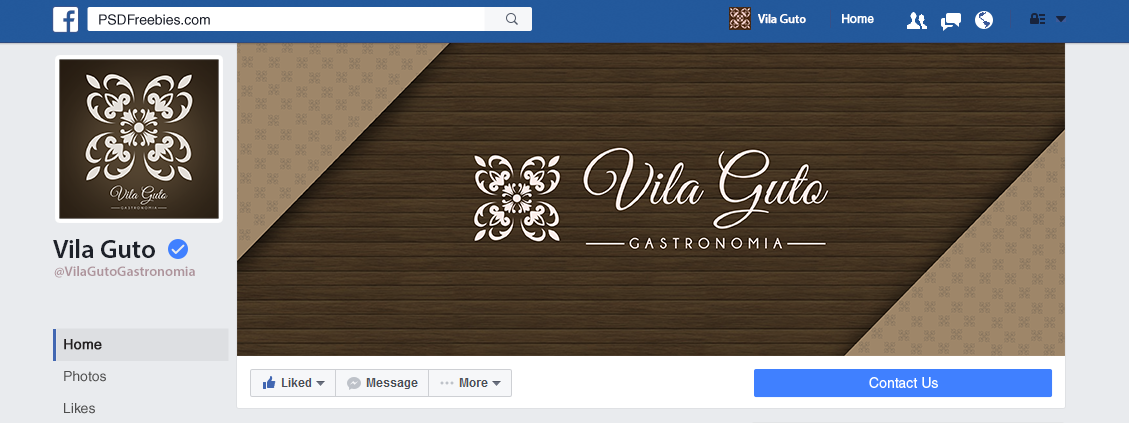This screenshot has height=423, width=1129.
Task: Click the Message button
Action: 382,383
